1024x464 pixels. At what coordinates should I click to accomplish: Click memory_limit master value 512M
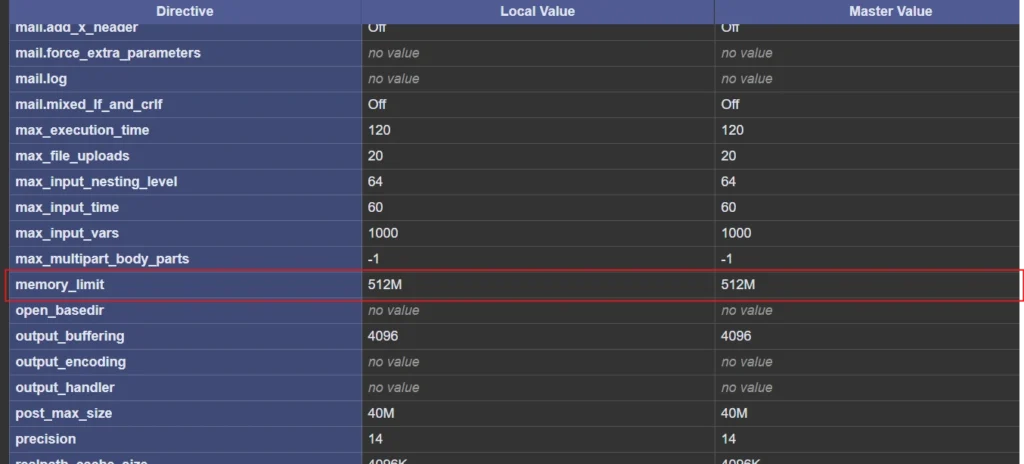738,285
